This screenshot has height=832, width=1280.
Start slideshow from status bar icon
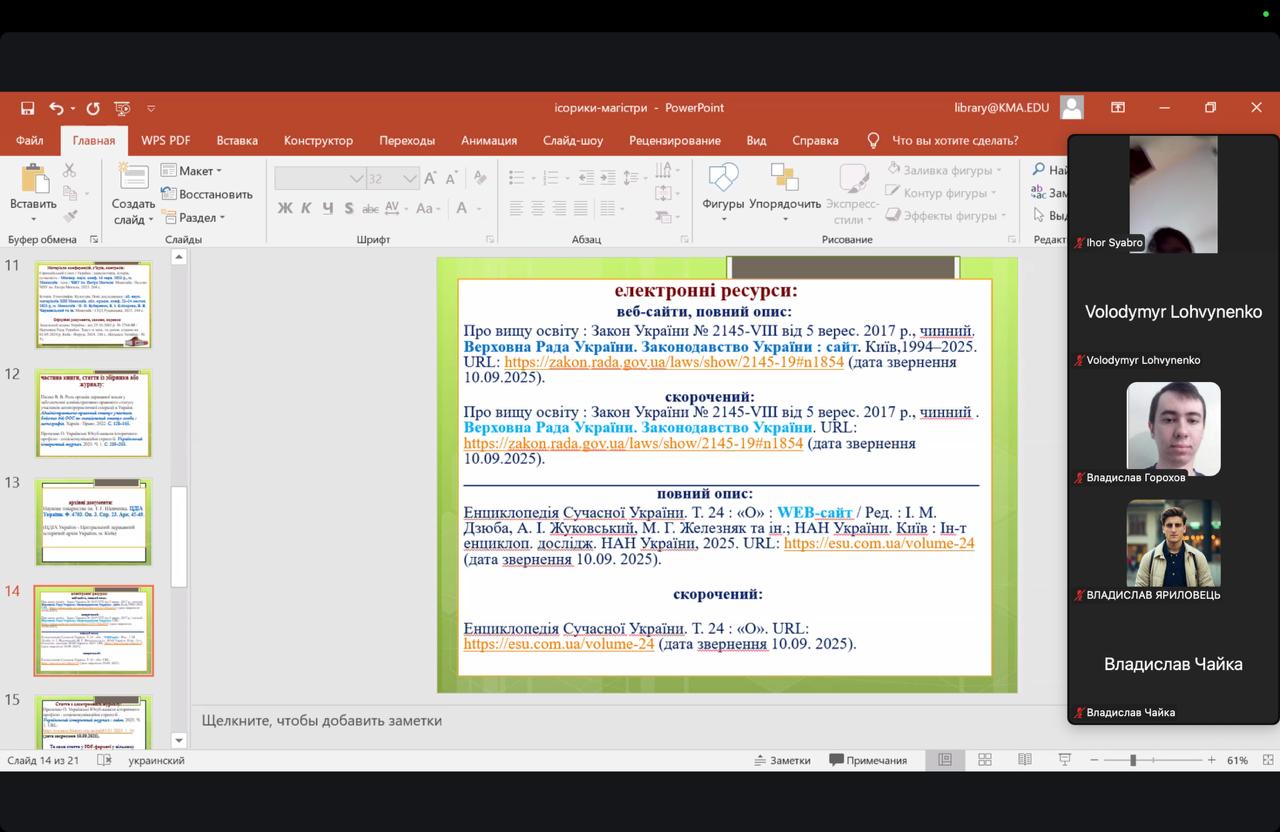pos(1064,760)
